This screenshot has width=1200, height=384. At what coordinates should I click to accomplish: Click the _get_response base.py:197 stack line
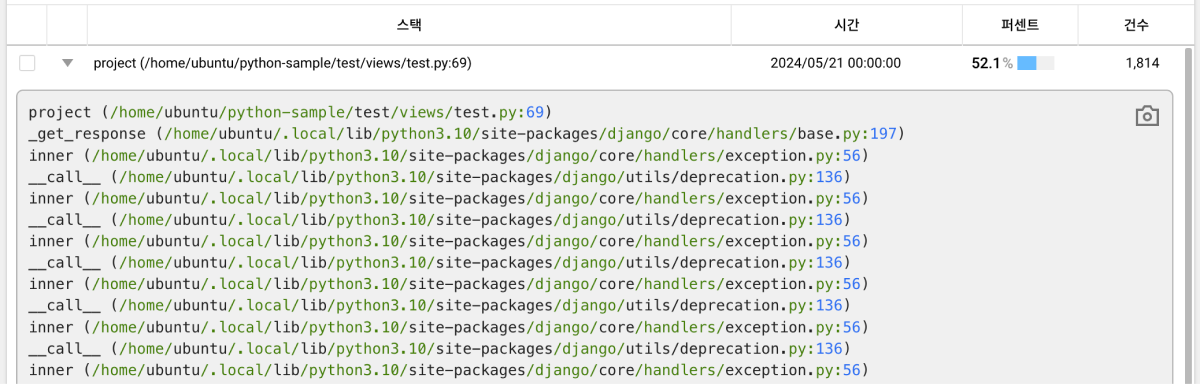coord(466,133)
